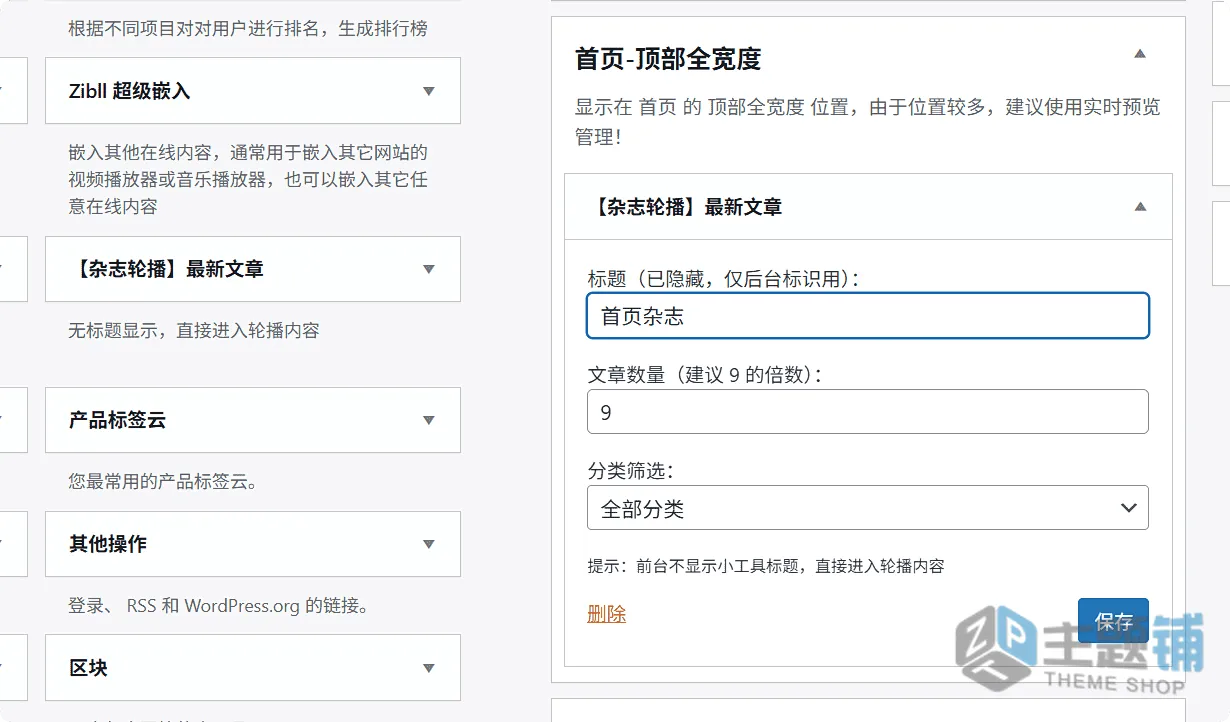Select the 其他操作 widget title
This screenshot has height=722, width=1230.
pos(107,545)
